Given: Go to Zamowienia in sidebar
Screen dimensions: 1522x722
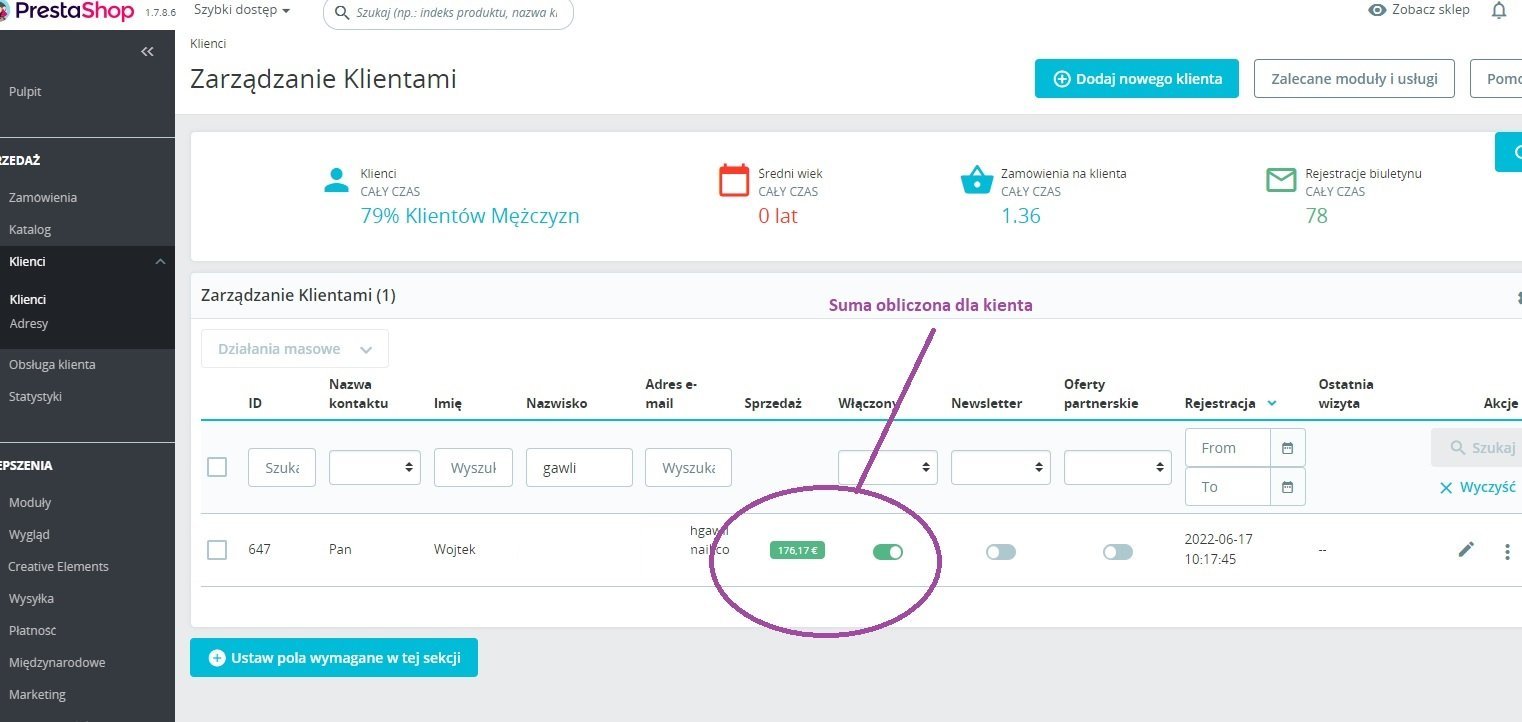Looking at the screenshot, I should 43,198.
